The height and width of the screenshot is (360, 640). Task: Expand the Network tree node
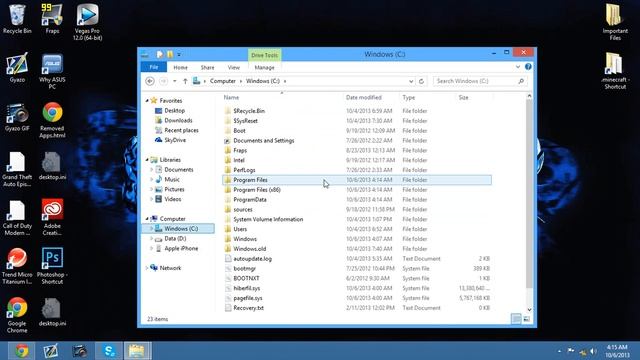147,268
